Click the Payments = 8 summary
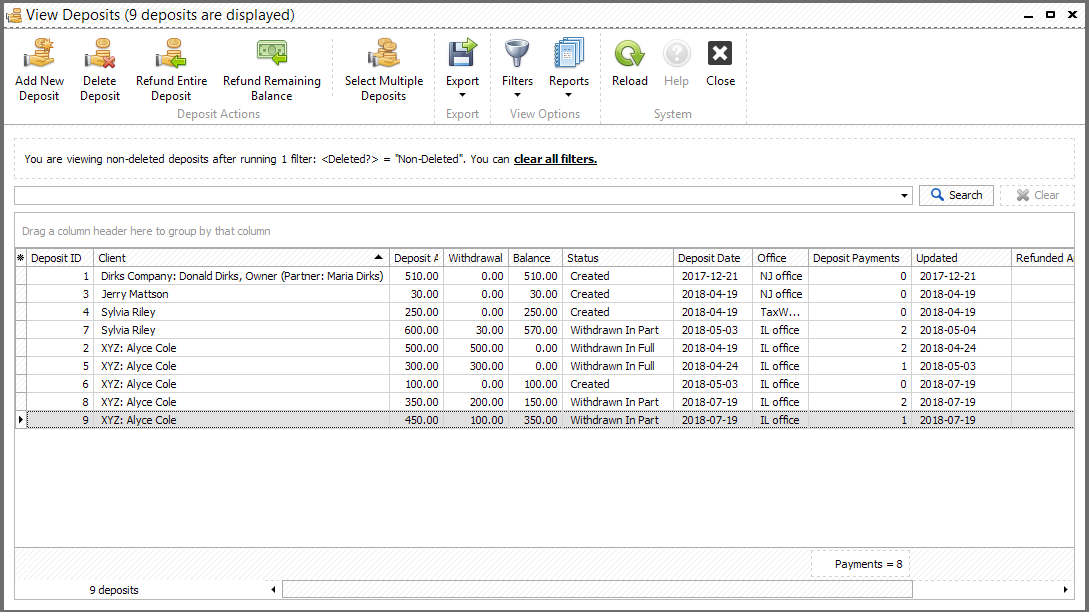 [x=861, y=564]
